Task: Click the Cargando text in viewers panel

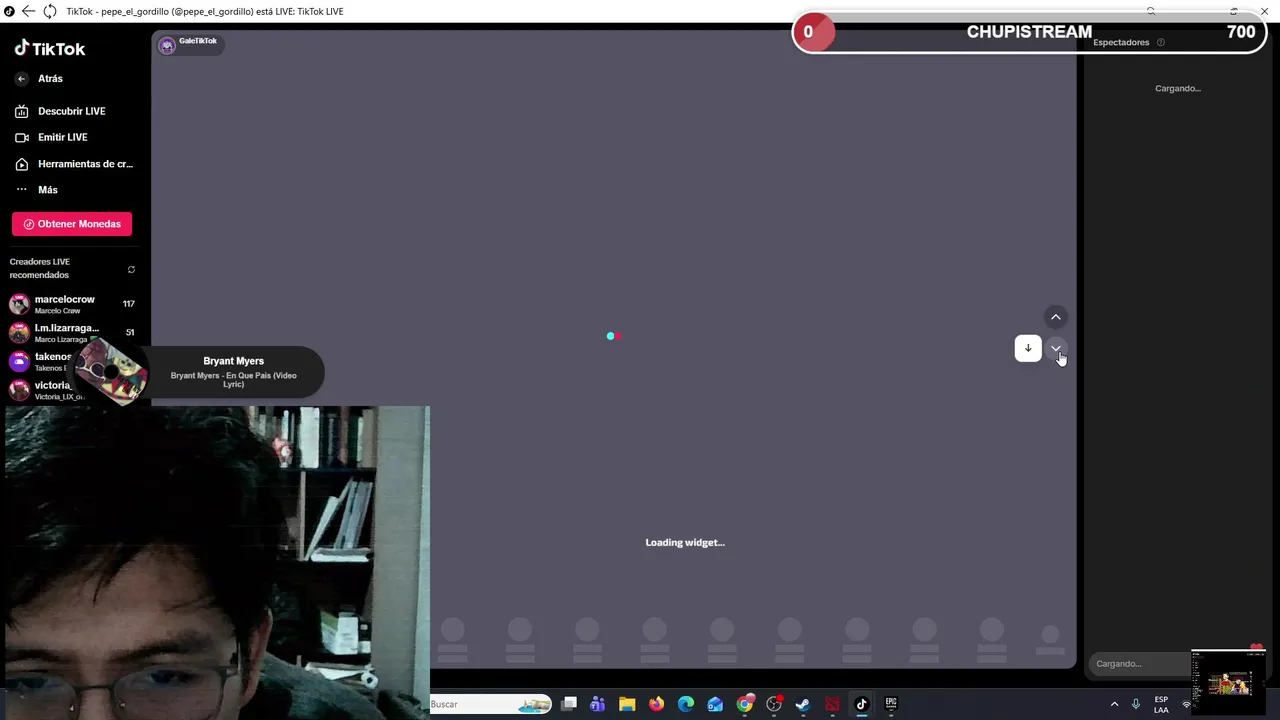Action: [1178, 88]
